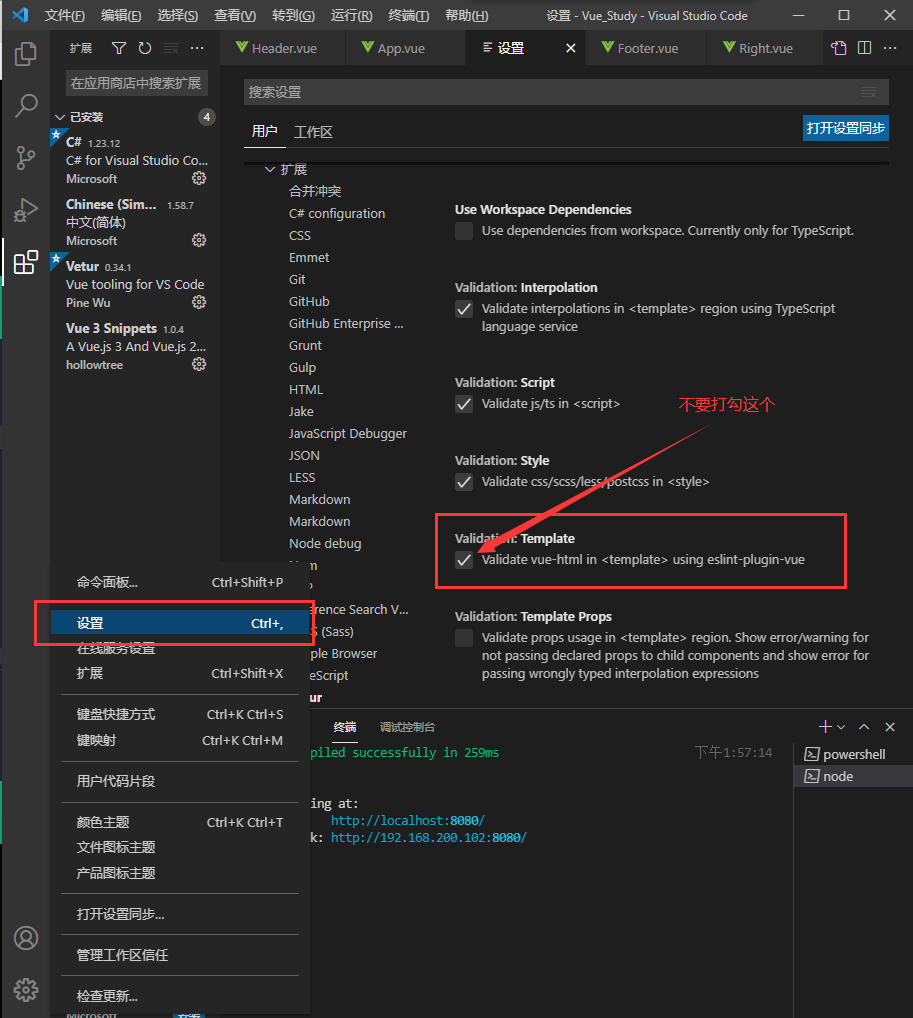Split the editor to the right

click(x=864, y=48)
